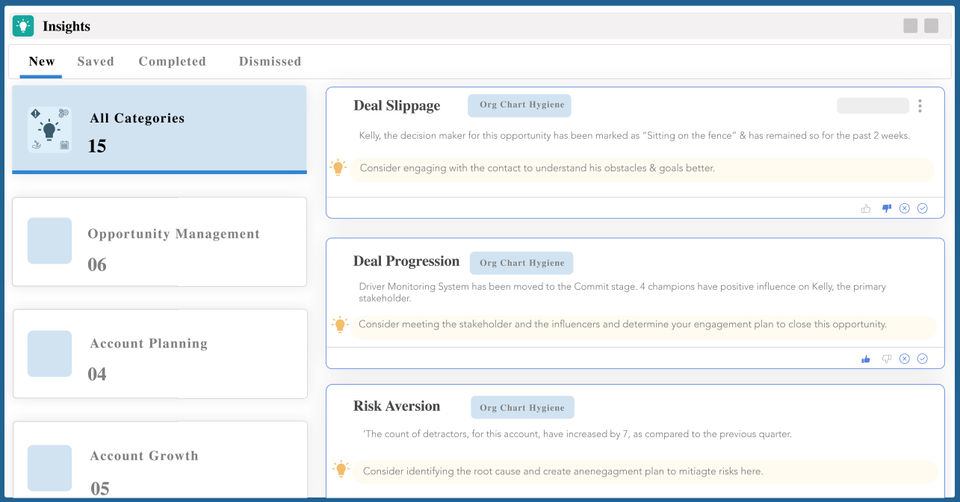Thumbs up the Deal Slippage insight
Image resolution: width=960 pixels, height=502 pixels.
click(x=866, y=209)
